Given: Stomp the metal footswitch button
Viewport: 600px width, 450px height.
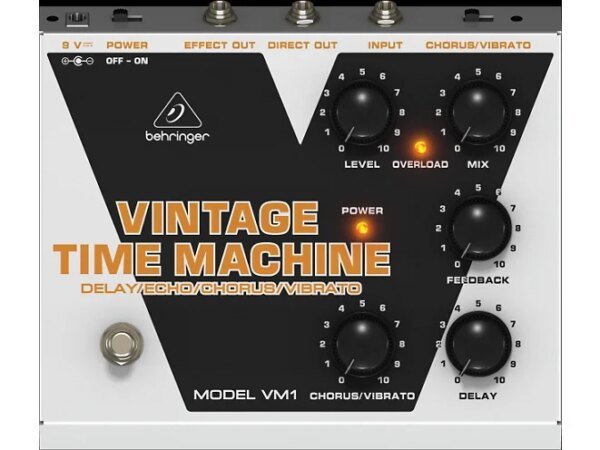Looking at the screenshot, I should (x=122, y=343).
